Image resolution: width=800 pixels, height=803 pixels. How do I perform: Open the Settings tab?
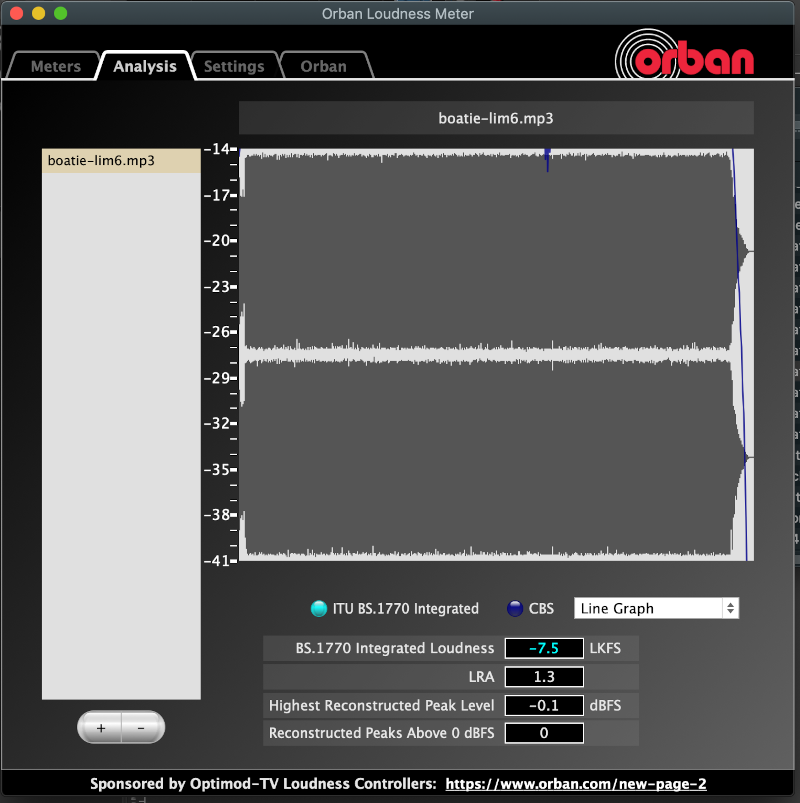234,67
